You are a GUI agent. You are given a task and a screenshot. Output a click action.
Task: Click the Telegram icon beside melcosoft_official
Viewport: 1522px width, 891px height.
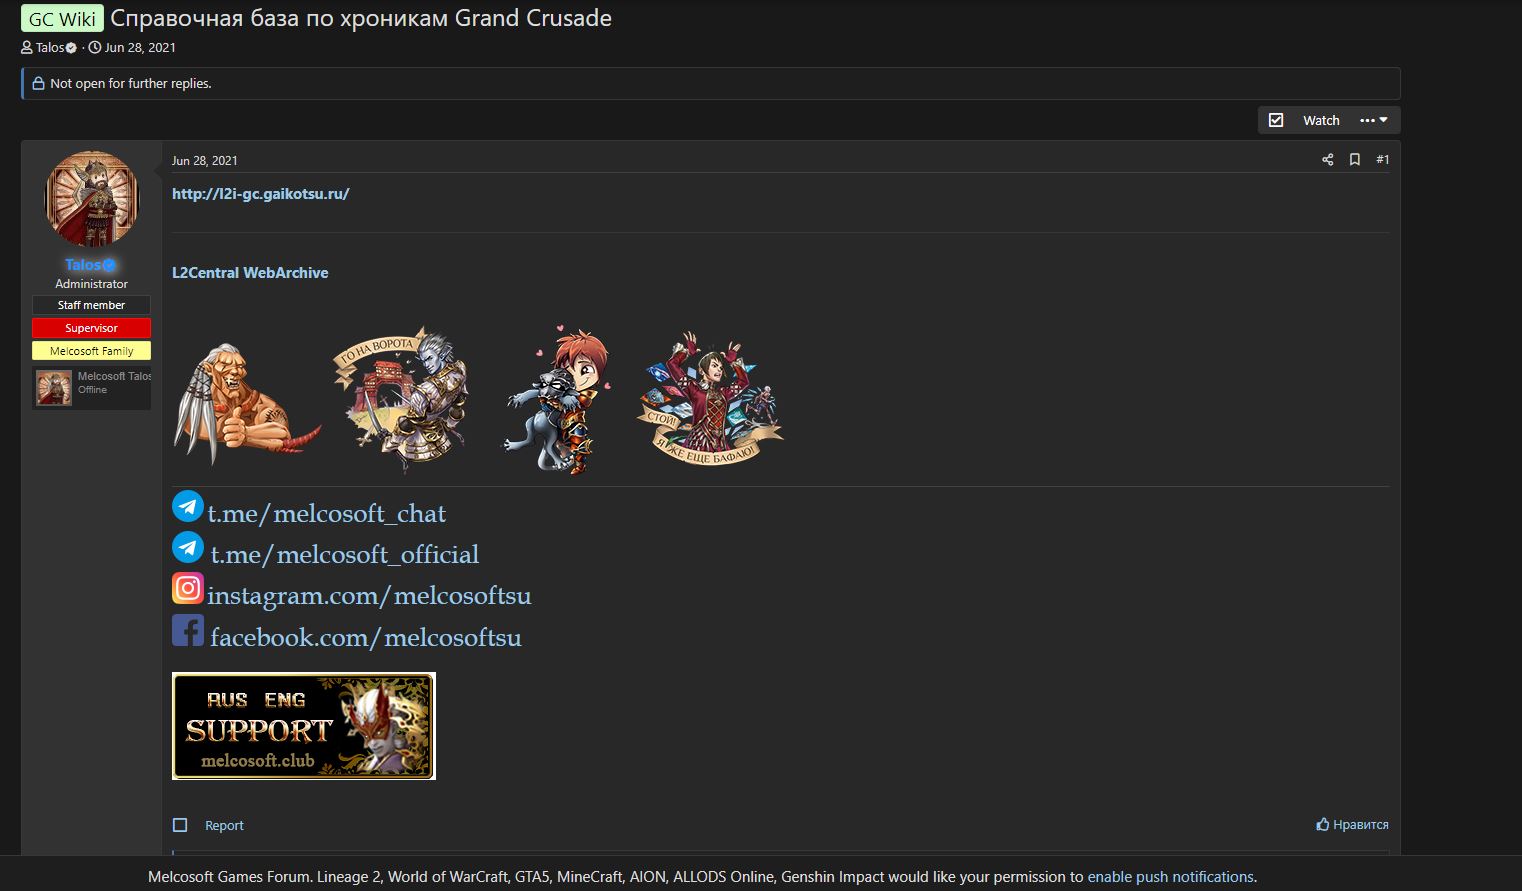pyautogui.click(x=188, y=547)
